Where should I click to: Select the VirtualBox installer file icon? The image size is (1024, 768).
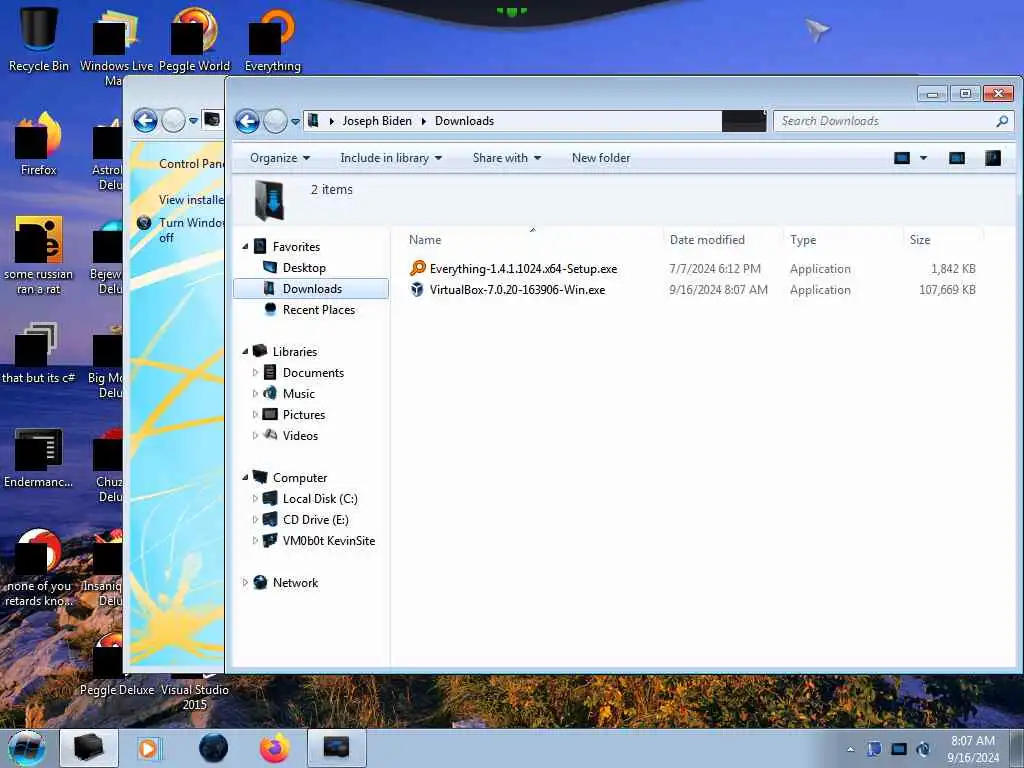click(x=417, y=289)
